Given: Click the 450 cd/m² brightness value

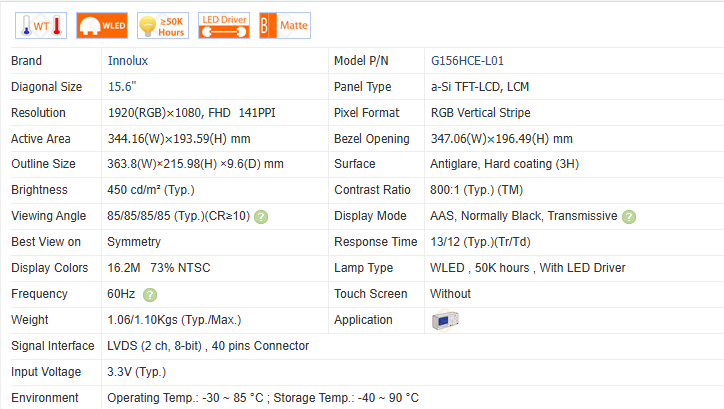Looking at the screenshot, I should coord(148,190).
